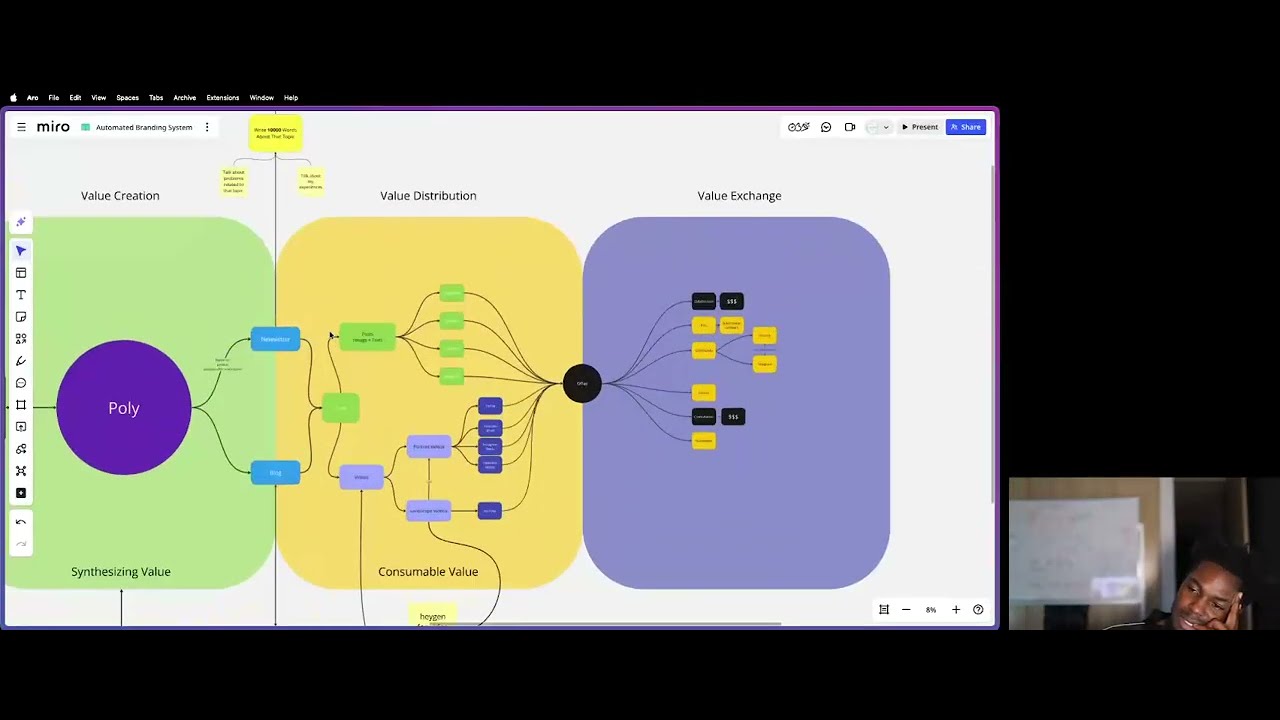Select the Text tool
Screen dimensions: 1280x720
(21, 295)
